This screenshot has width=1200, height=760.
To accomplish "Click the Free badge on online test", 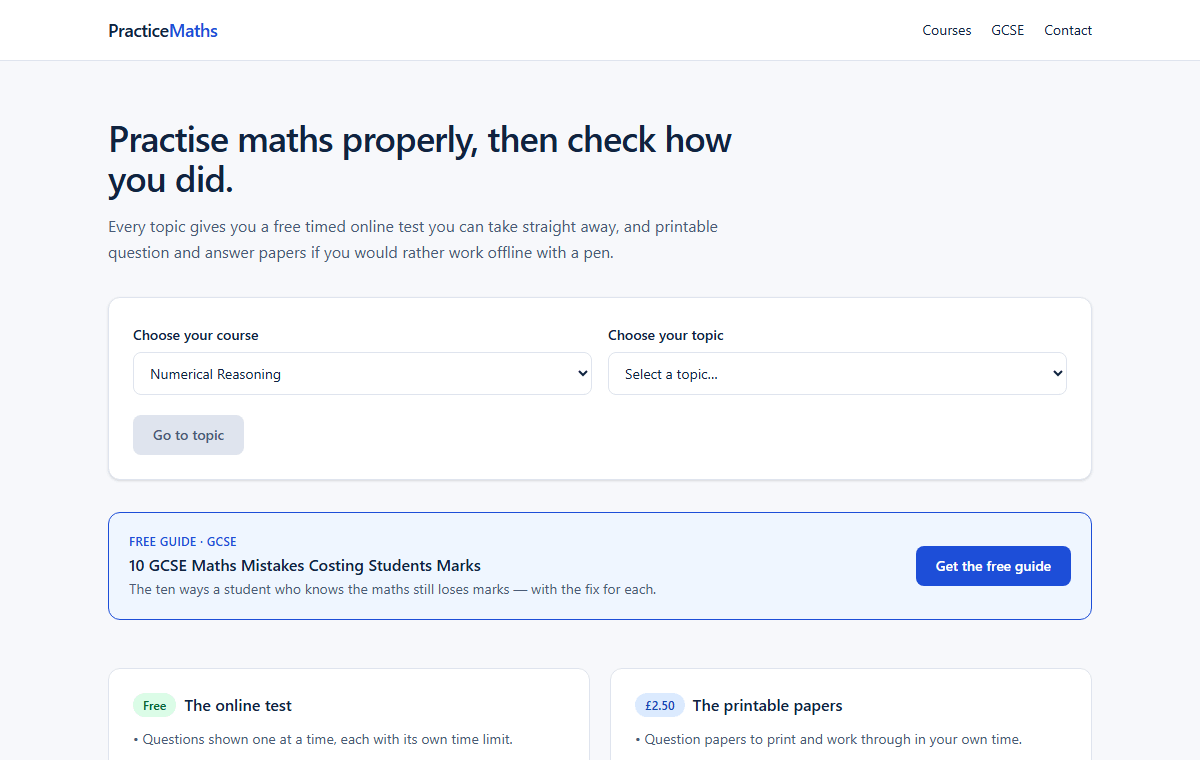I will 154,706.
